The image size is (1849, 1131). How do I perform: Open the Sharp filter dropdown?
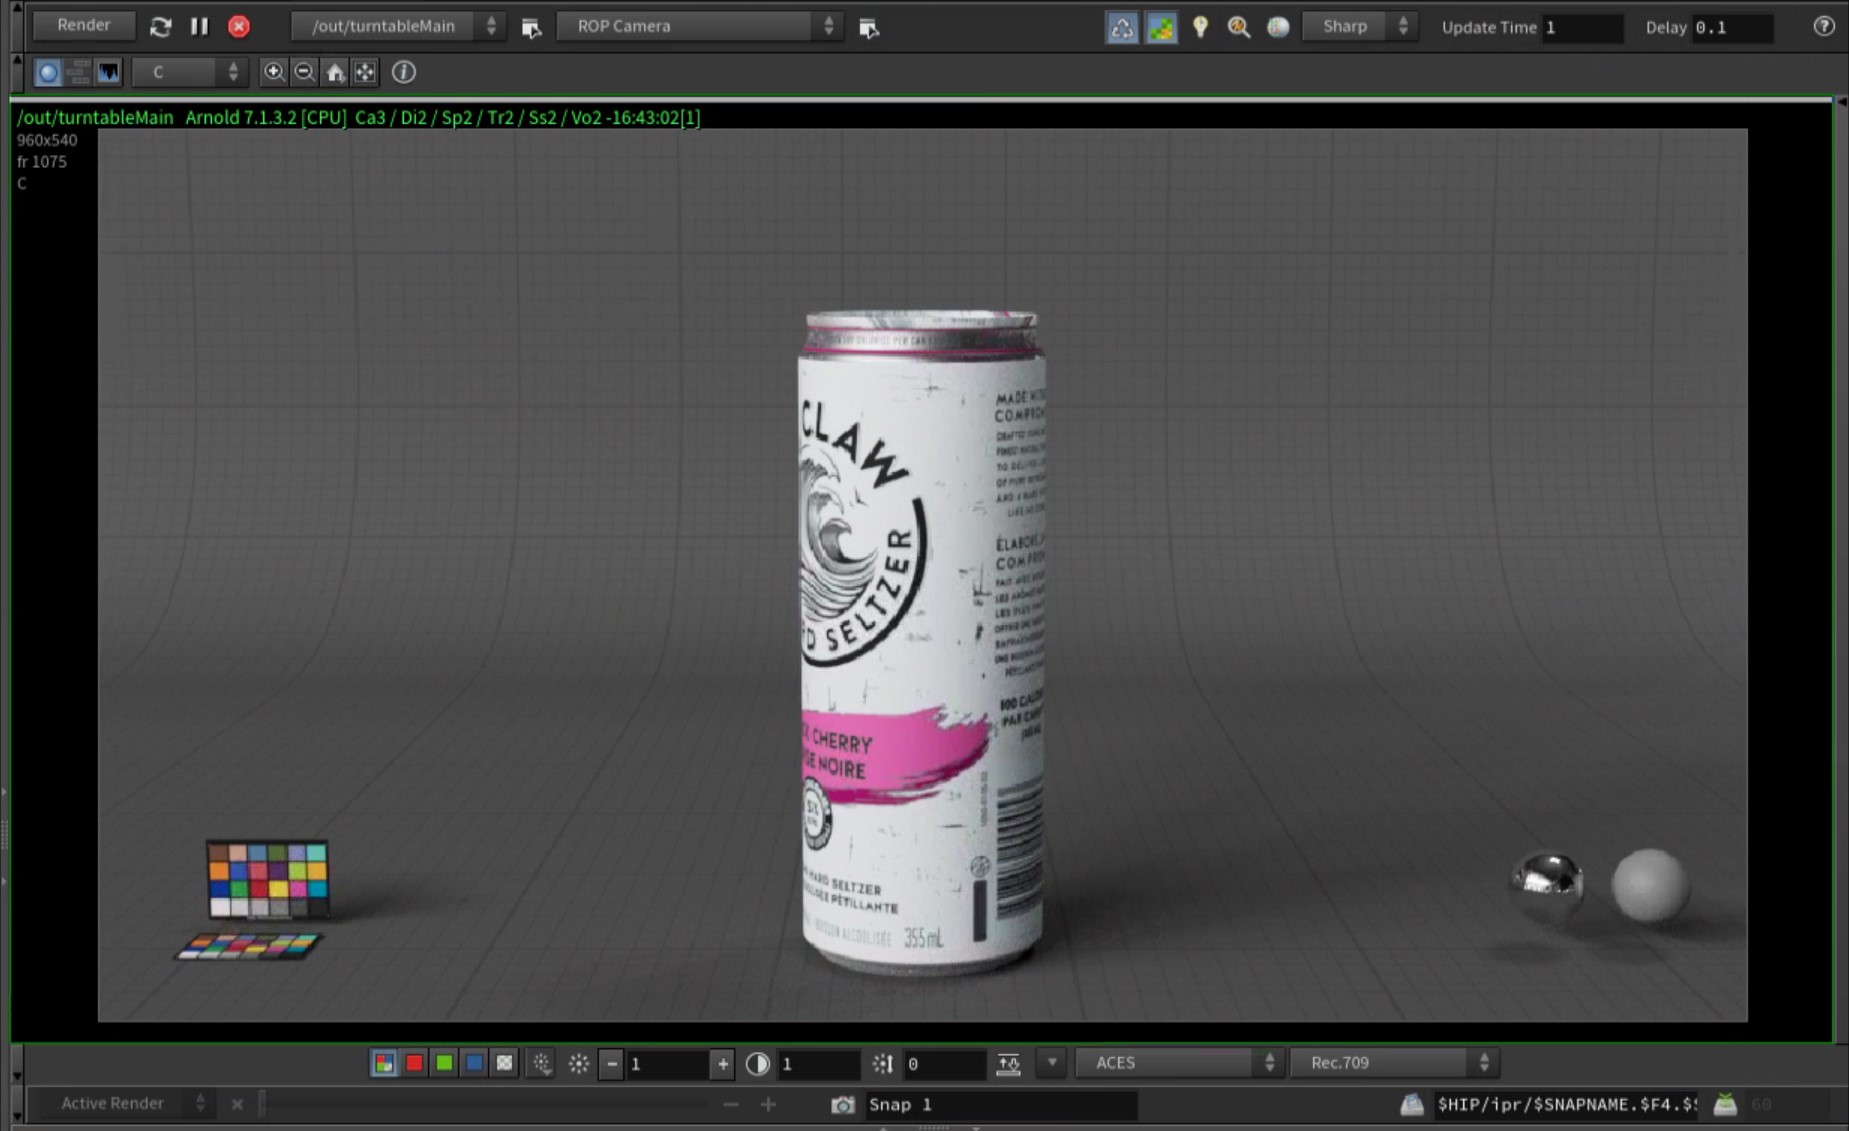pos(1359,27)
